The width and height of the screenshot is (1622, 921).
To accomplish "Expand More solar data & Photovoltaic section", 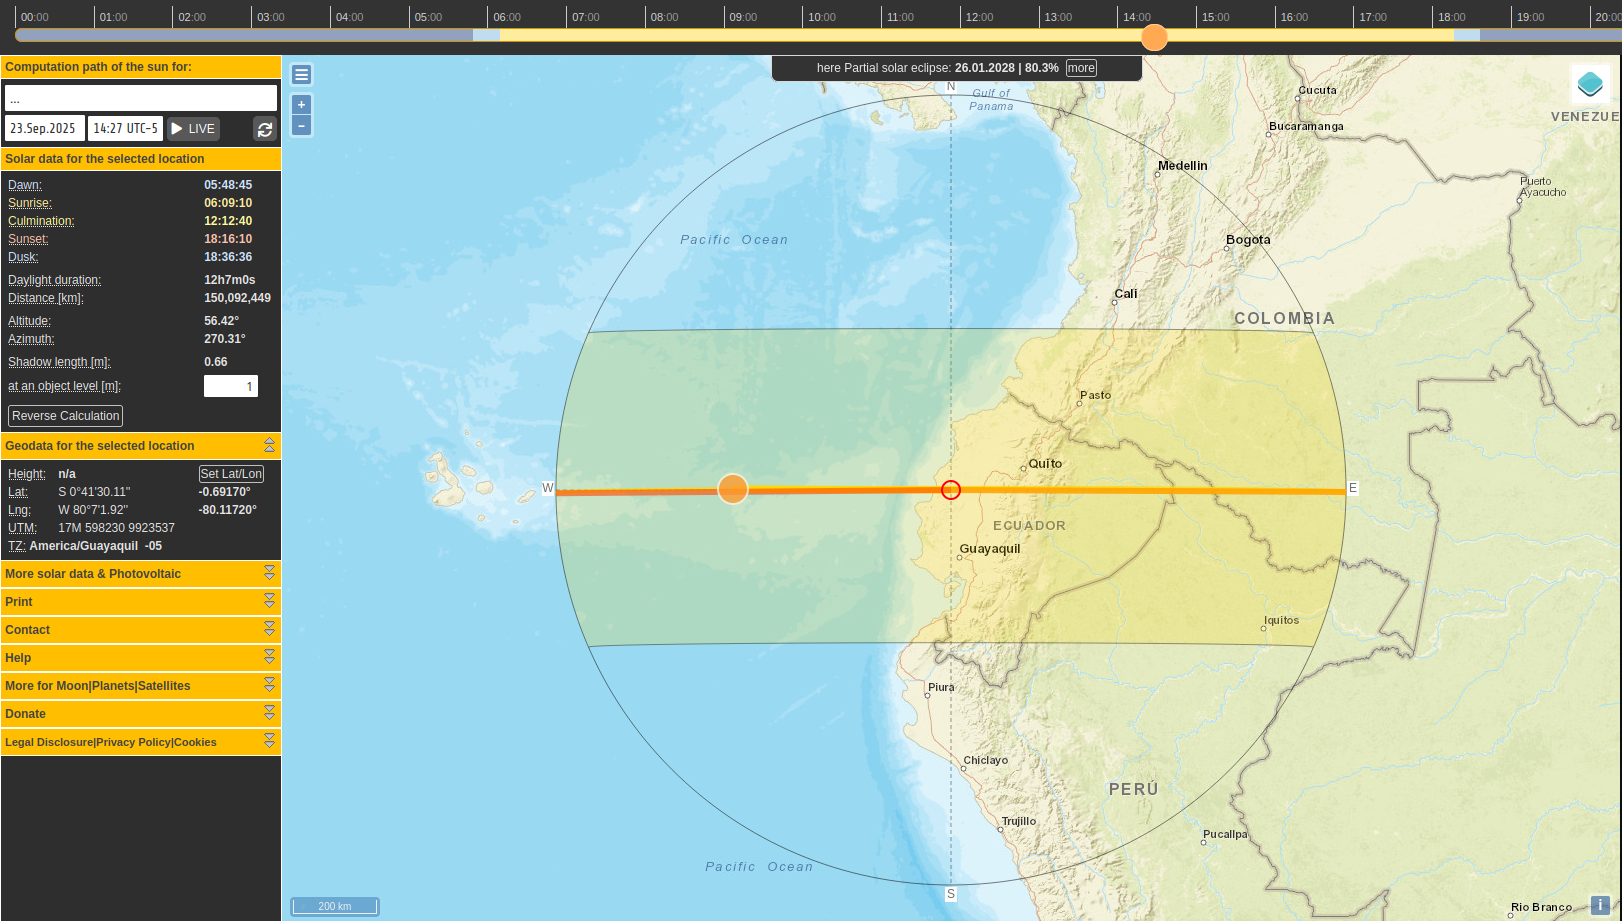I will (269, 573).
